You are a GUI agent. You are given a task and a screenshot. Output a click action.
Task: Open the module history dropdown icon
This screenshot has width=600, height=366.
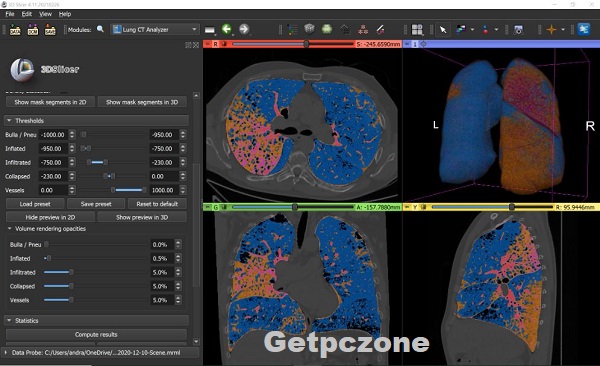[209, 29]
